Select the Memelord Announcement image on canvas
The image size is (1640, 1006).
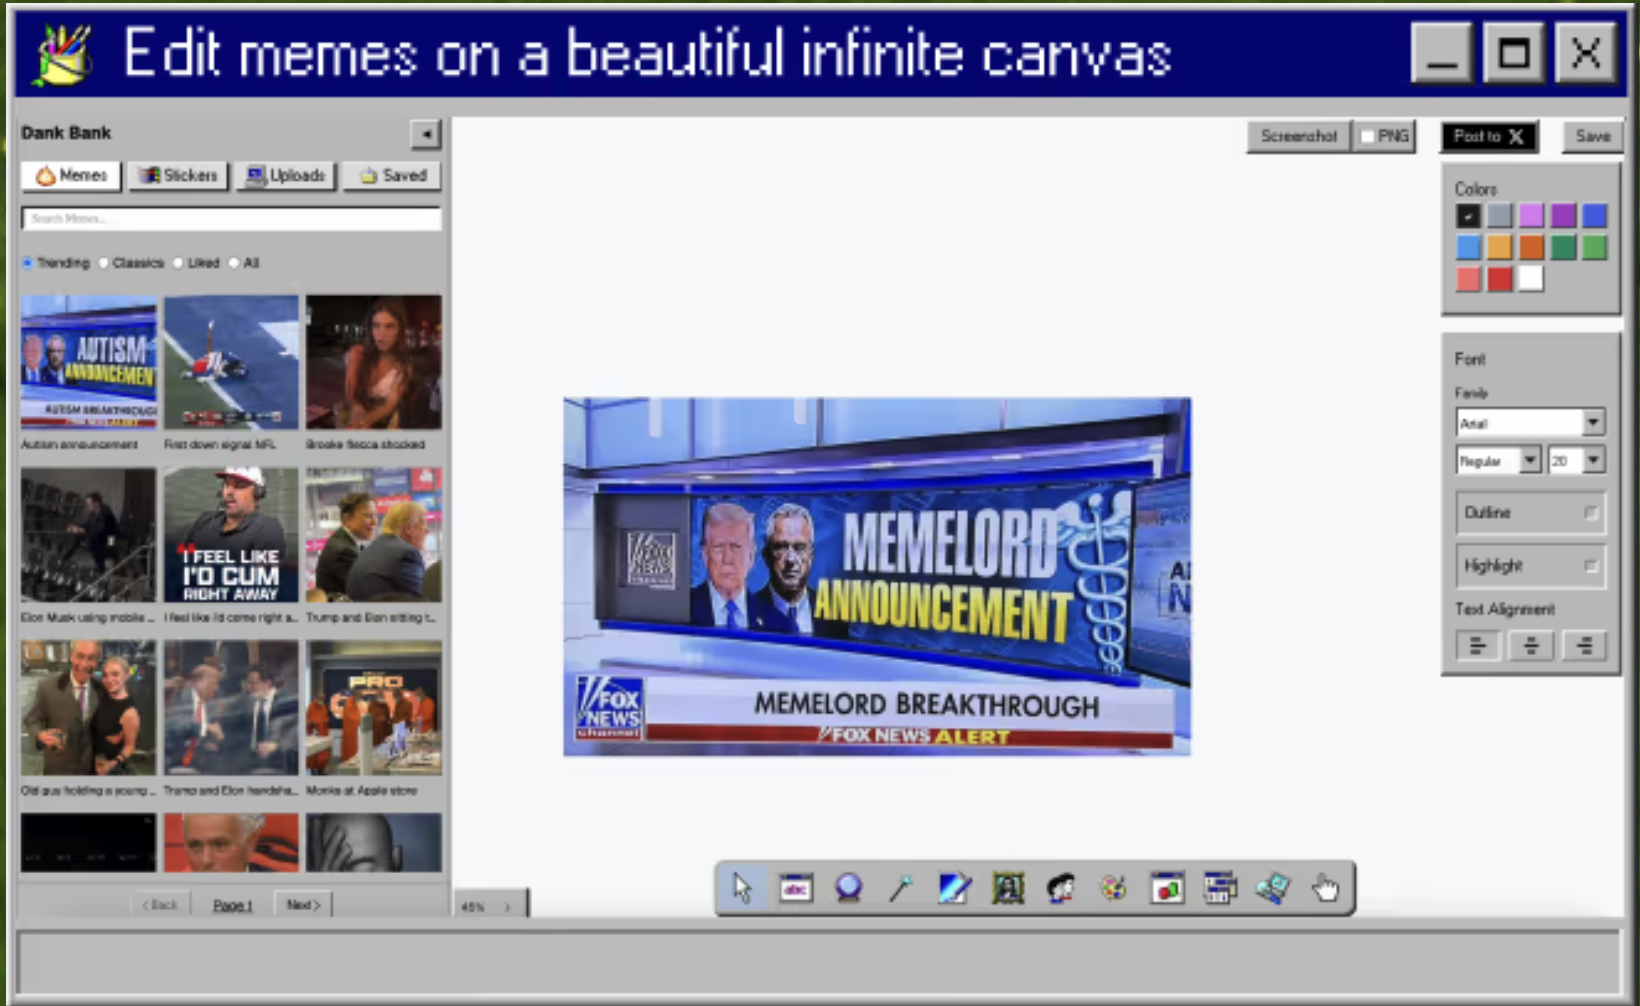coord(877,577)
